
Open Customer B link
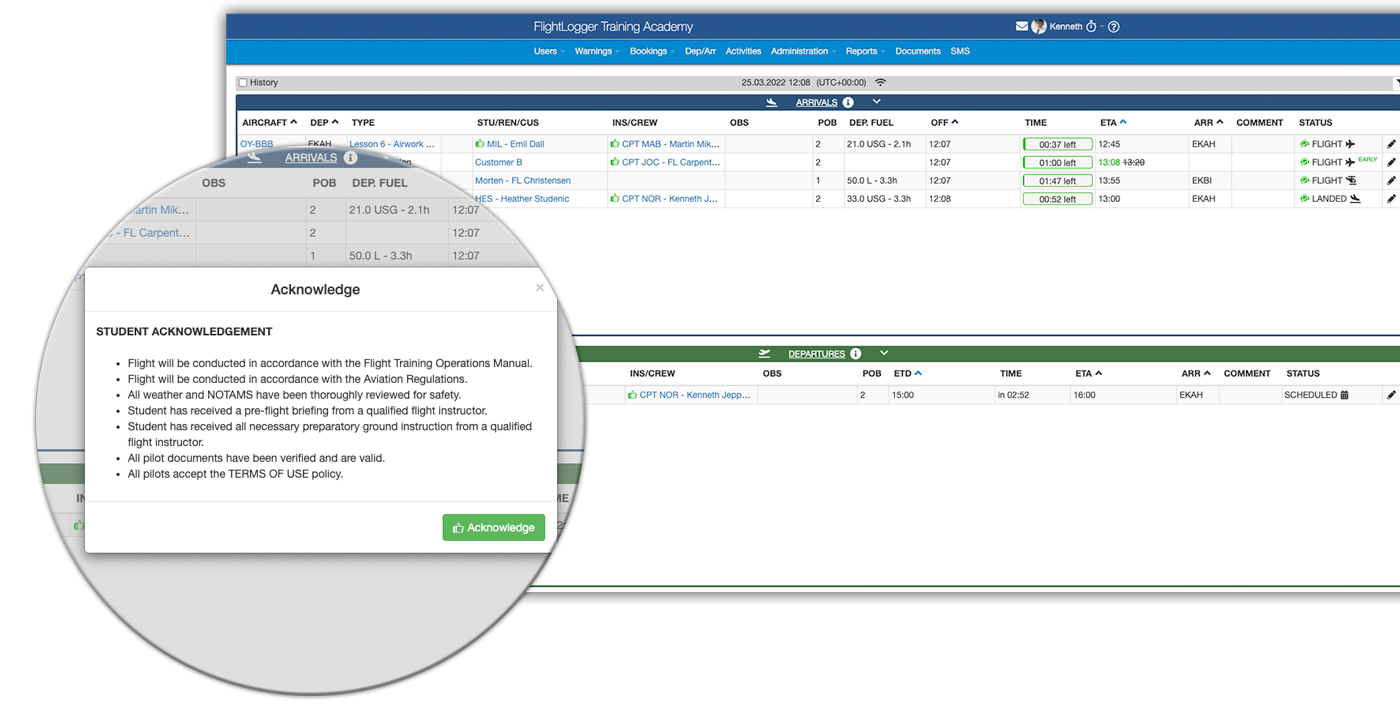pos(498,162)
